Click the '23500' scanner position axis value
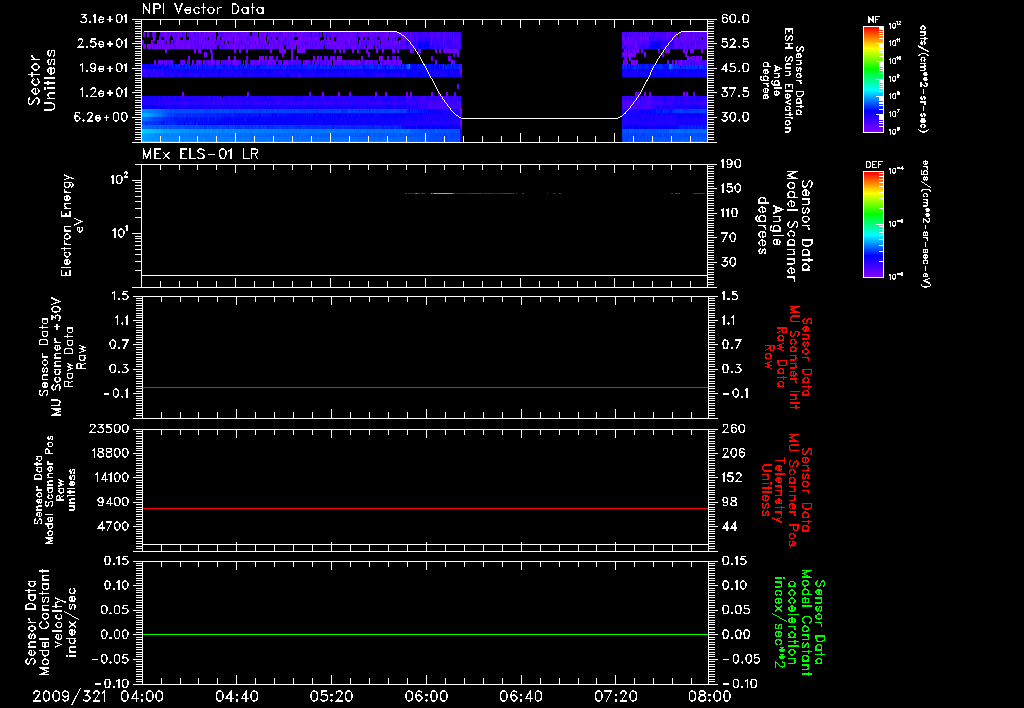Image resolution: width=1024 pixels, height=708 pixels. [108, 428]
